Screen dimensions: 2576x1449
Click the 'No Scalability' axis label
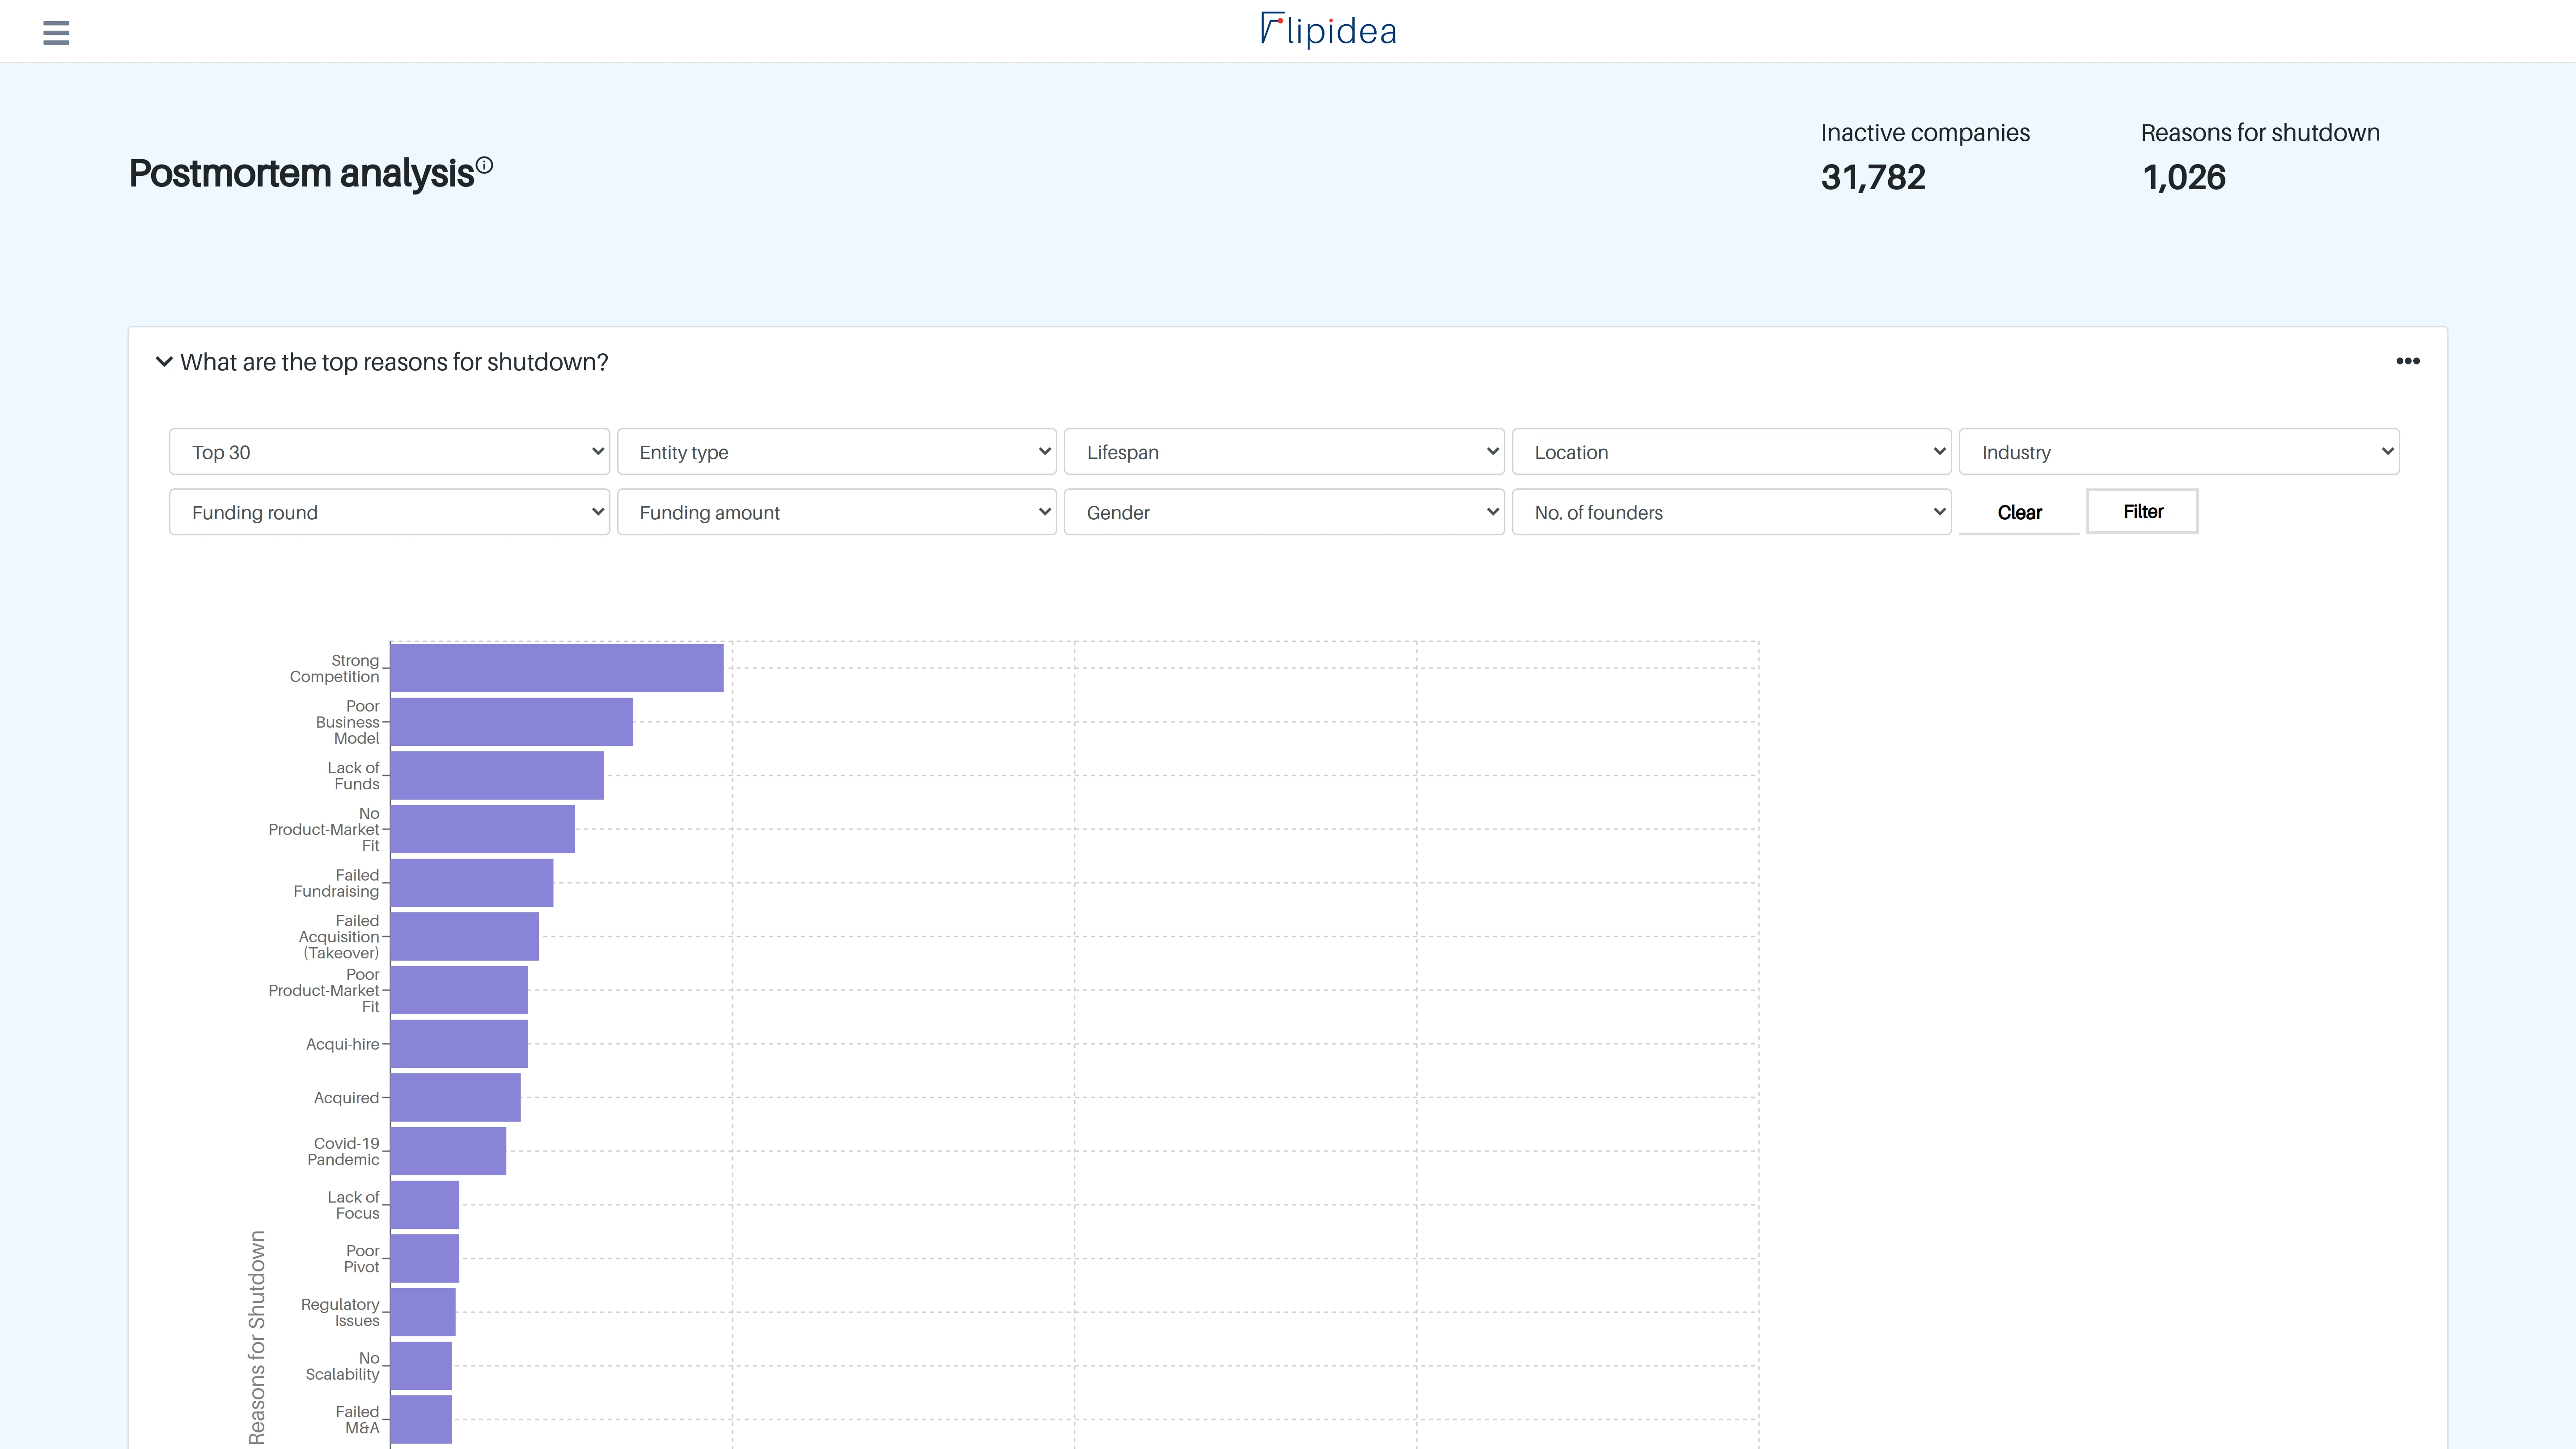click(343, 1366)
